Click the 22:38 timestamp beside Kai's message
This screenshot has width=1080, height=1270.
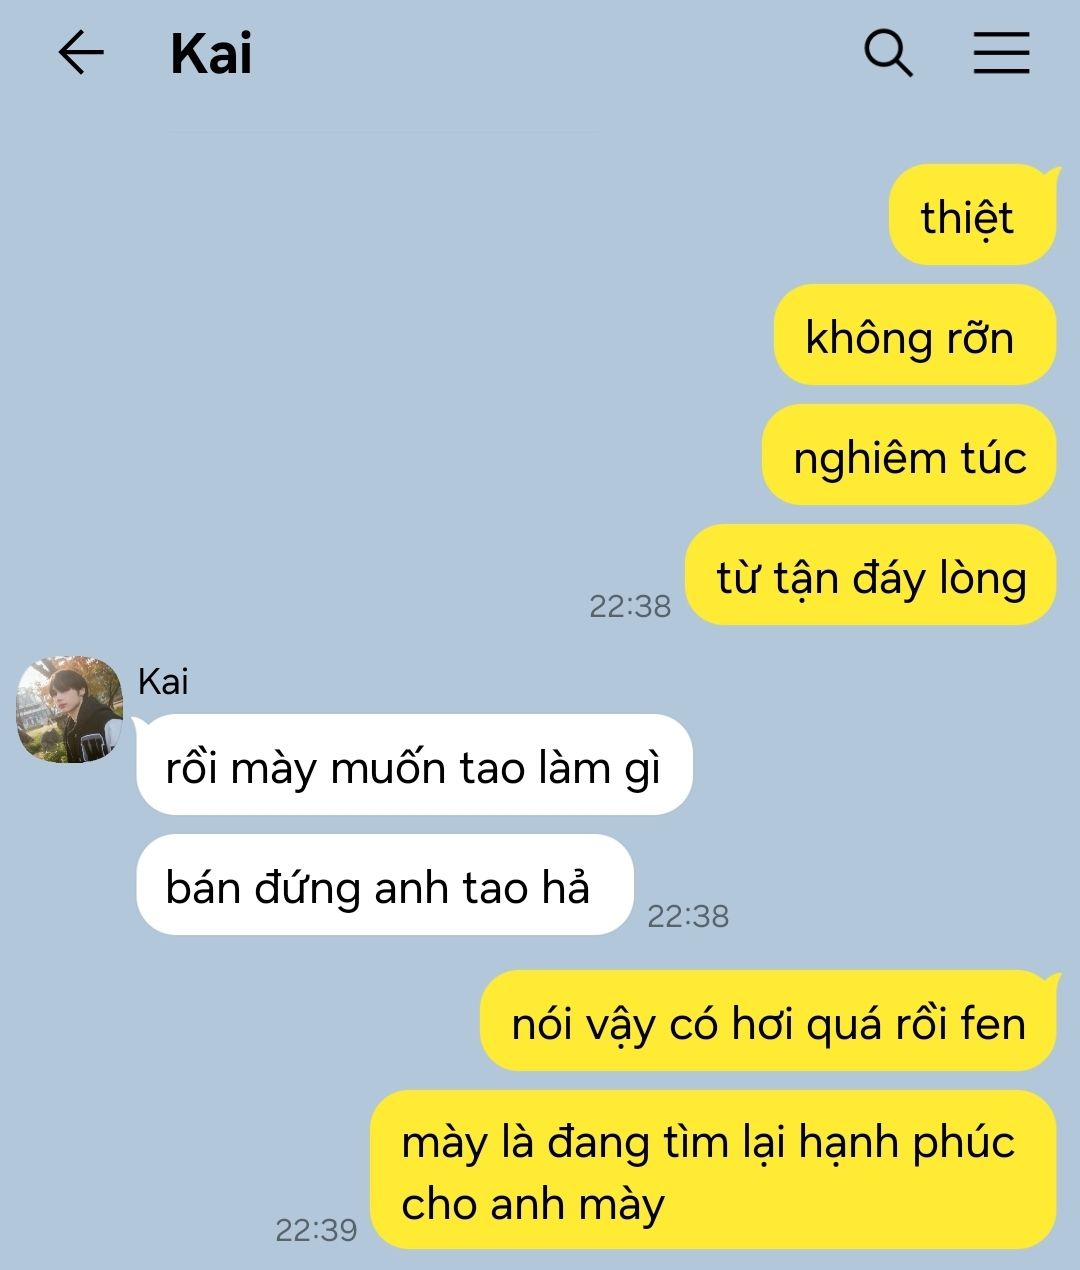(x=688, y=916)
